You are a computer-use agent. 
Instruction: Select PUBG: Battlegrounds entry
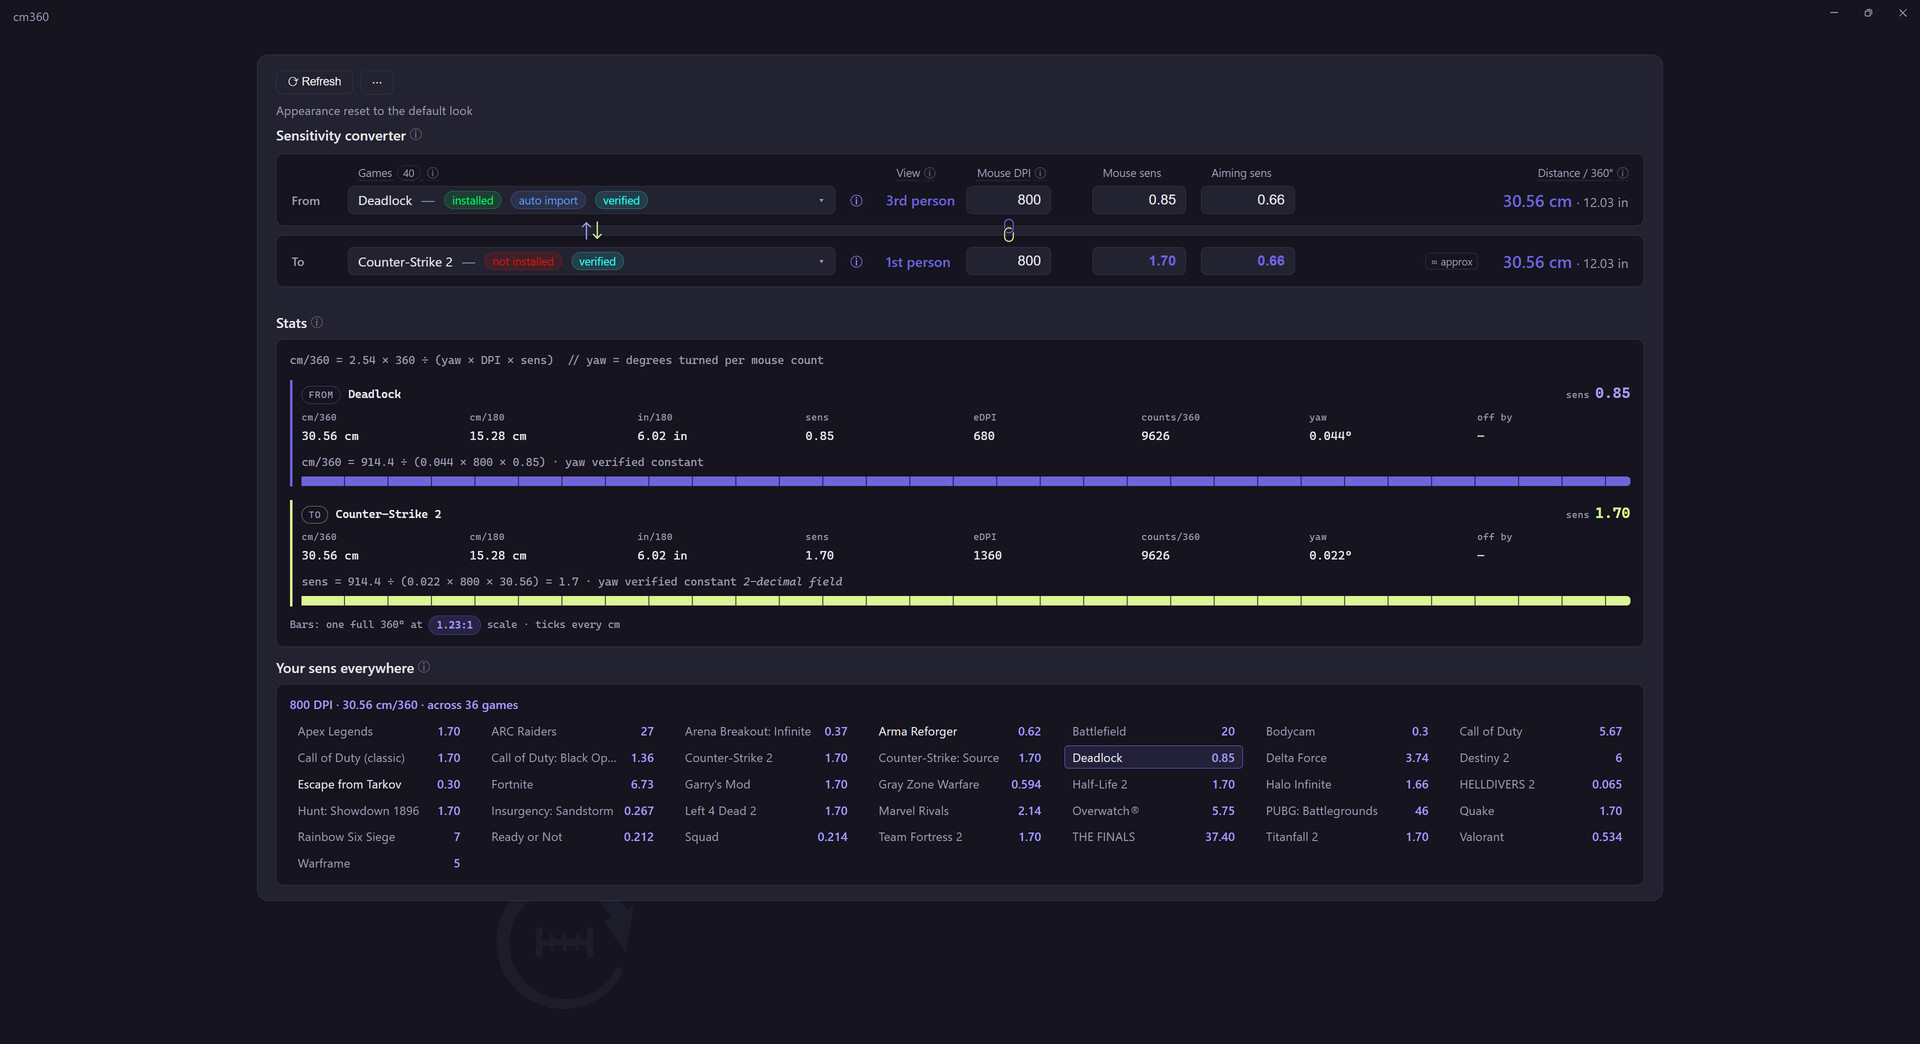tap(1347, 811)
